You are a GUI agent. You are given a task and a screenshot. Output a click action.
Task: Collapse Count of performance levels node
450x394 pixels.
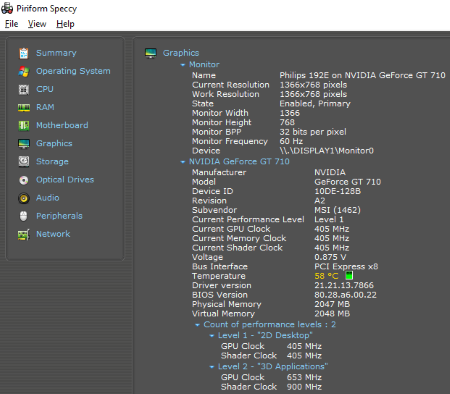pos(197,325)
